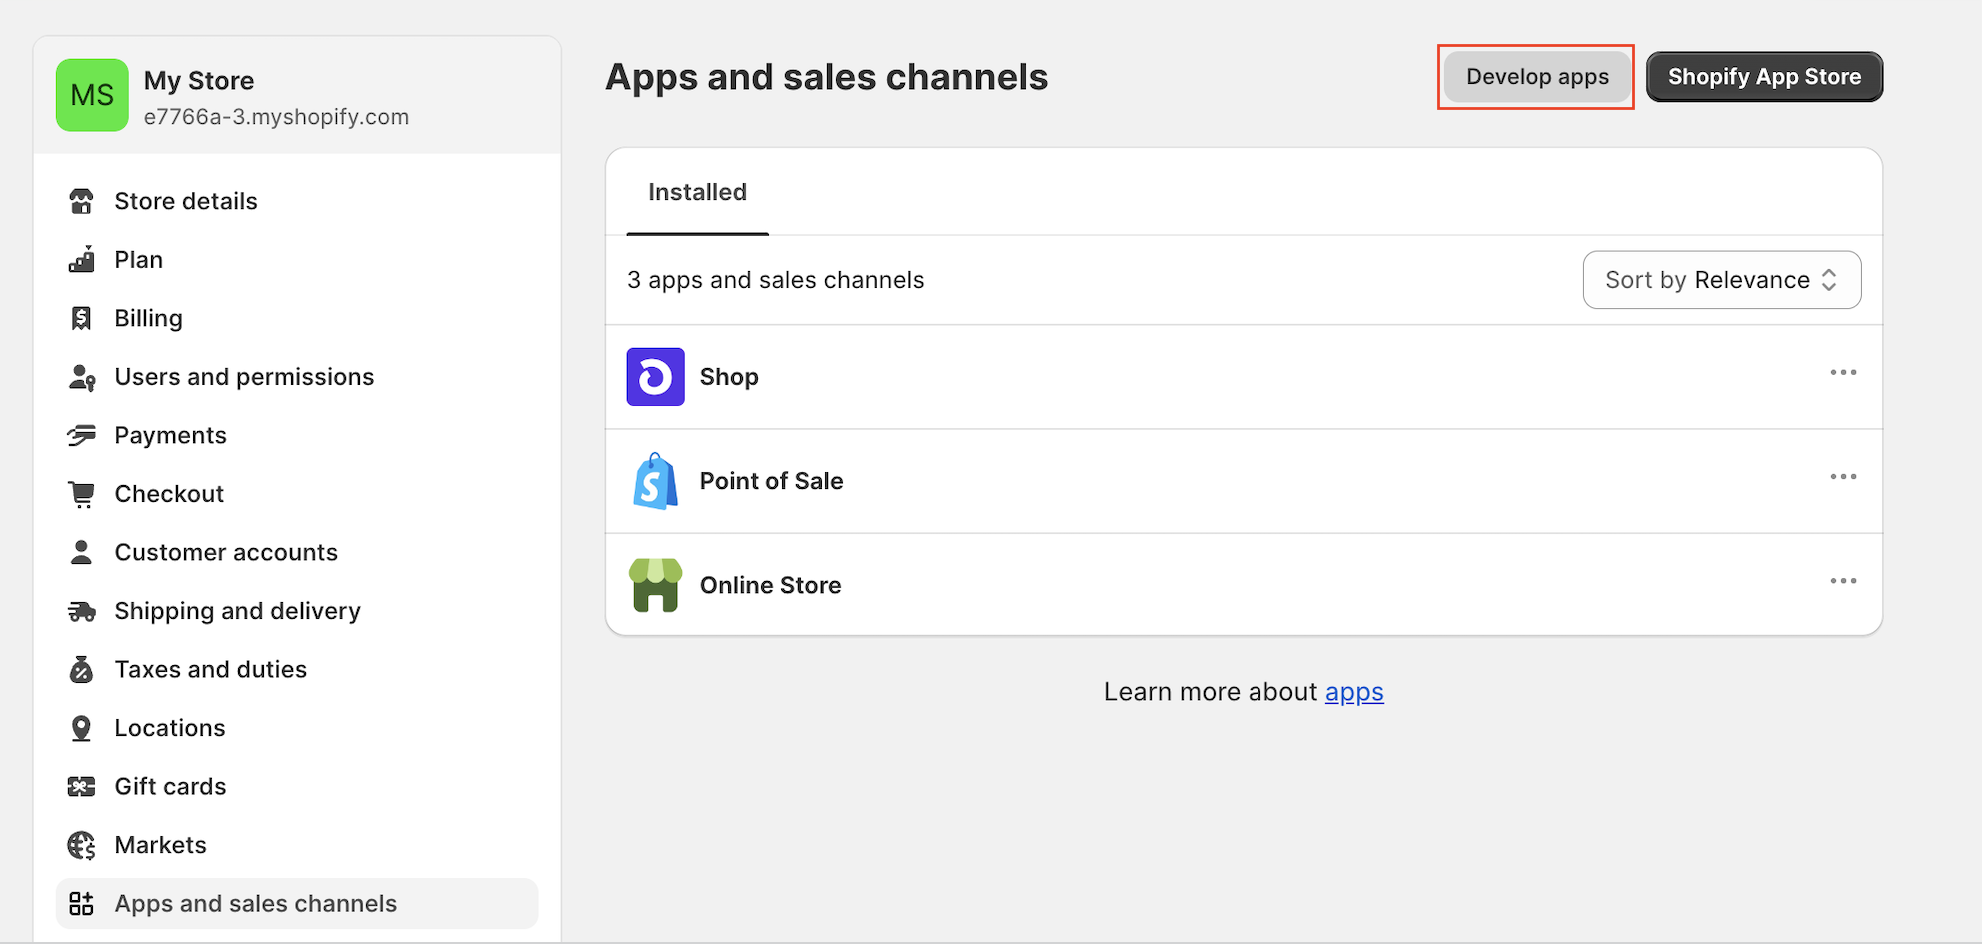
Task: Navigate to Taxes and duties
Action: point(210,669)
